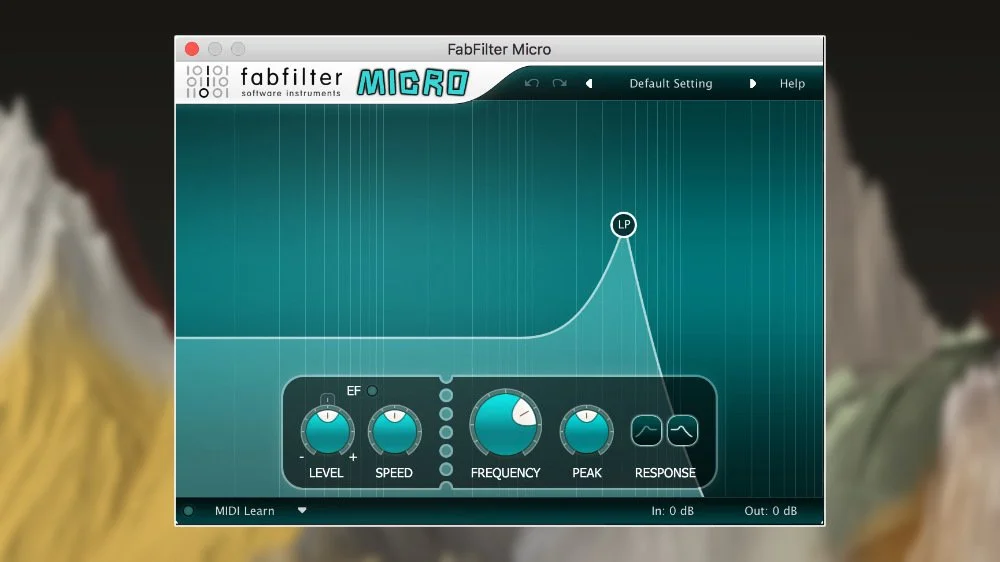Click the LEVEL knob

[x=327, y=431]
